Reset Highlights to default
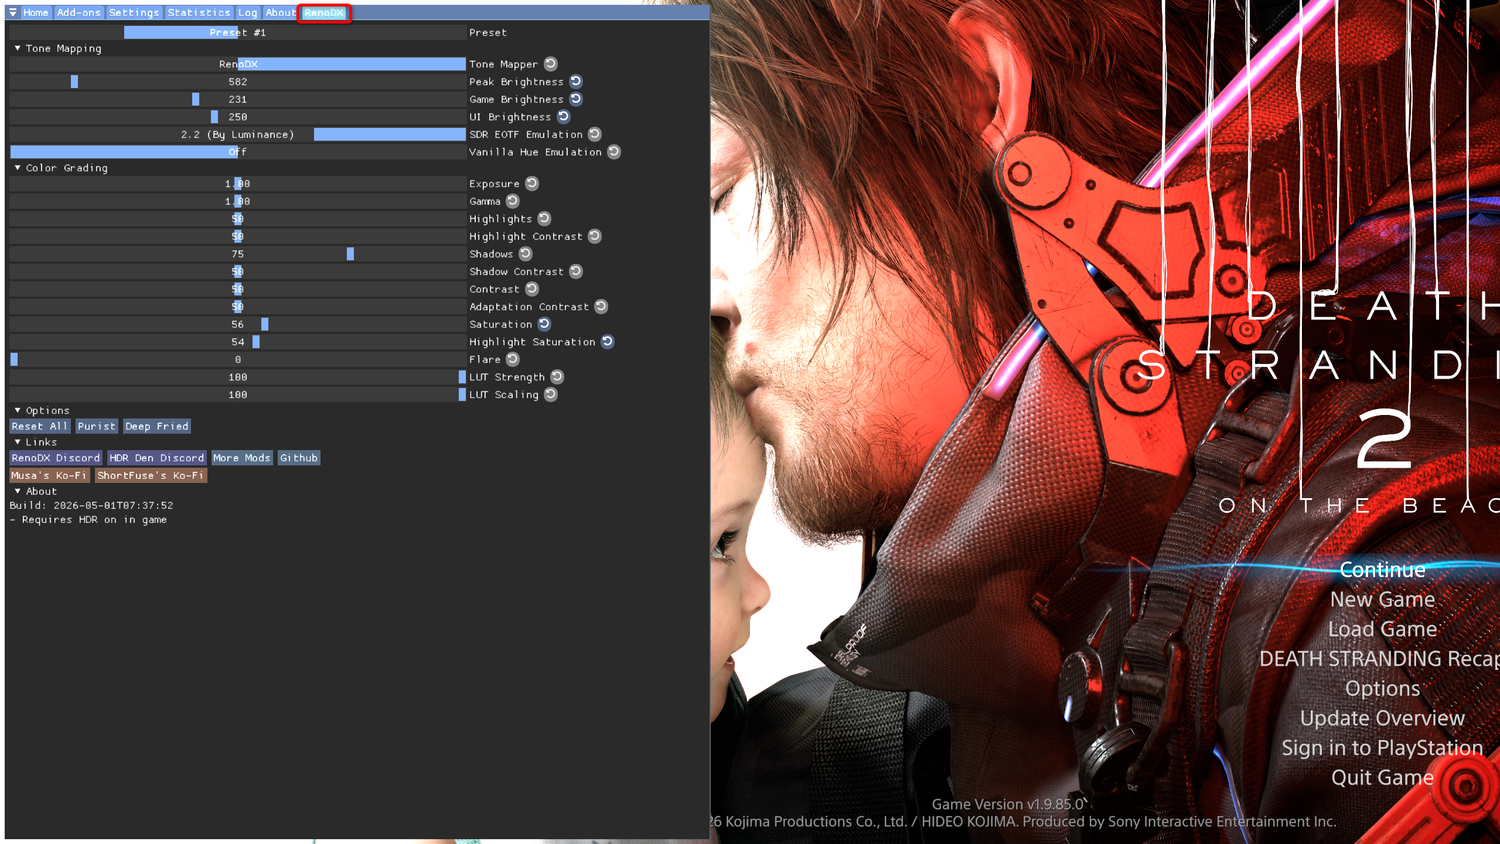Screen dimensions: 1500x844 [x=545, y=219]
